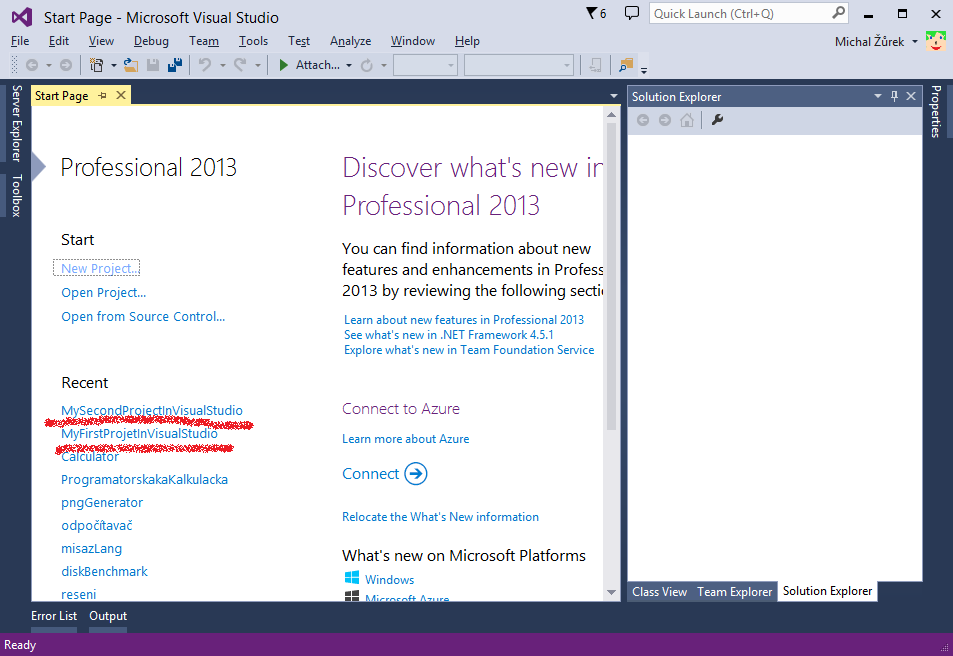Expand the Attach debug target dropdown
This screenshot has height=656, width=953.
click(x=349, y=65)
